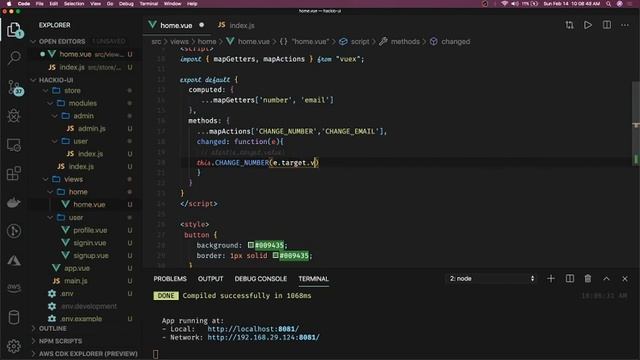The height and width of the screenshot is (360, 640).
Task: Open the Search view in activity bar
Action: [x=14, y=58]
